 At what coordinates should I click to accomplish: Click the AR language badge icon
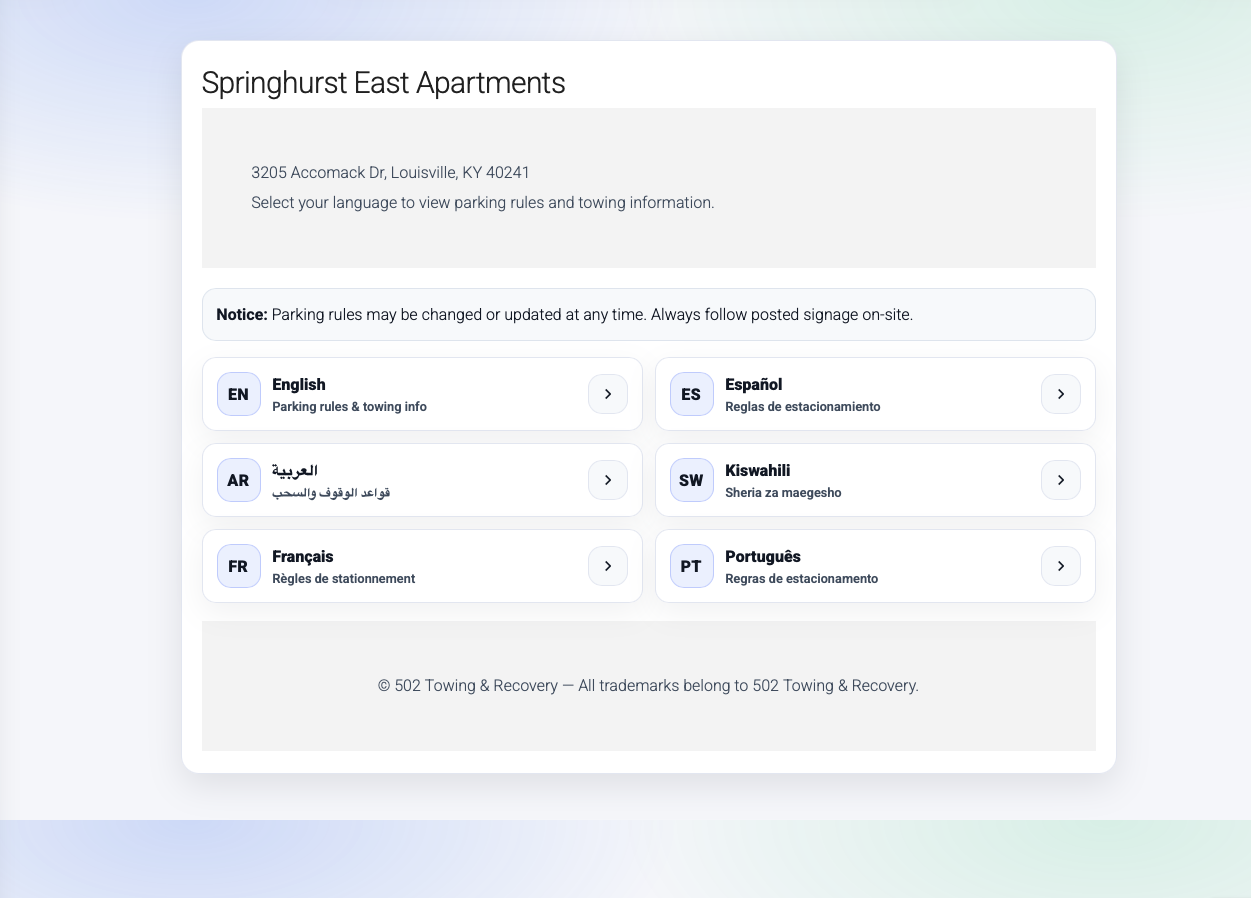coord(238,480)
